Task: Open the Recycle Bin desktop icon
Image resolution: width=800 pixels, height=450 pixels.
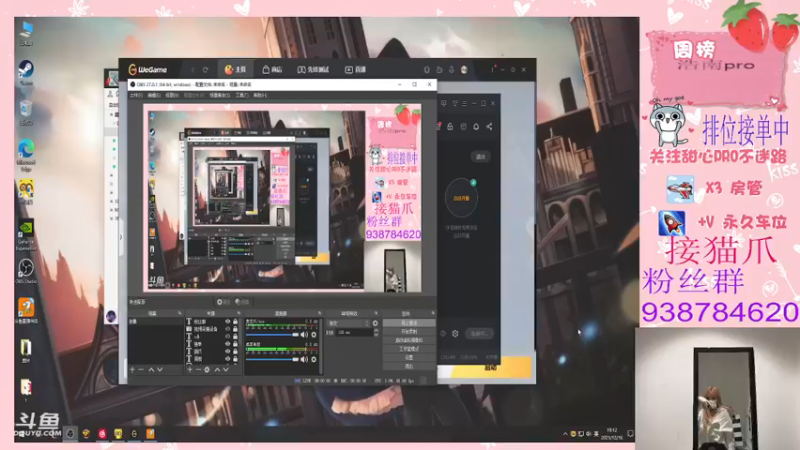Action: coord(26,113)
